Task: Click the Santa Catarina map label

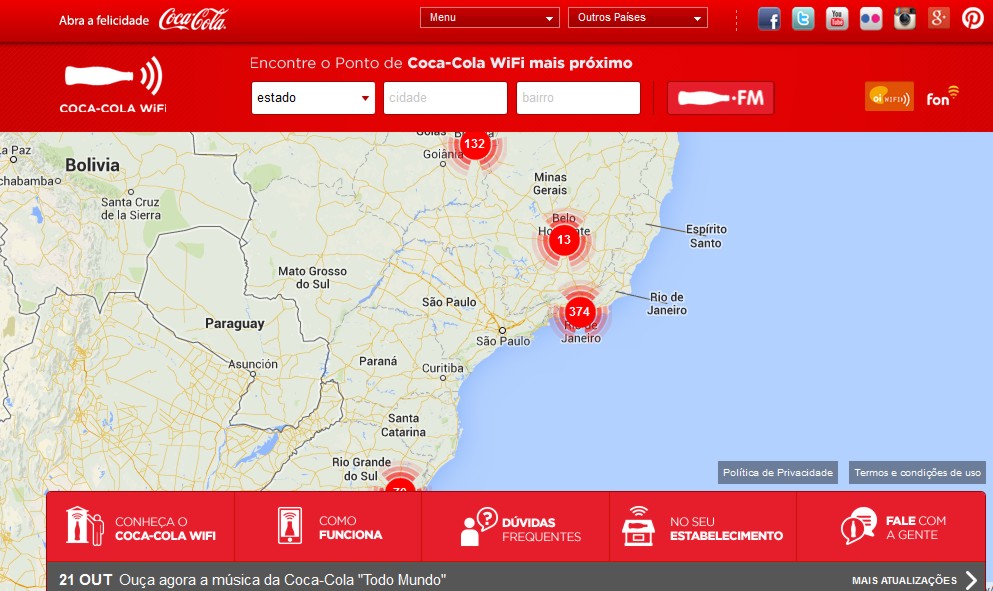Action: pos(403,425)
